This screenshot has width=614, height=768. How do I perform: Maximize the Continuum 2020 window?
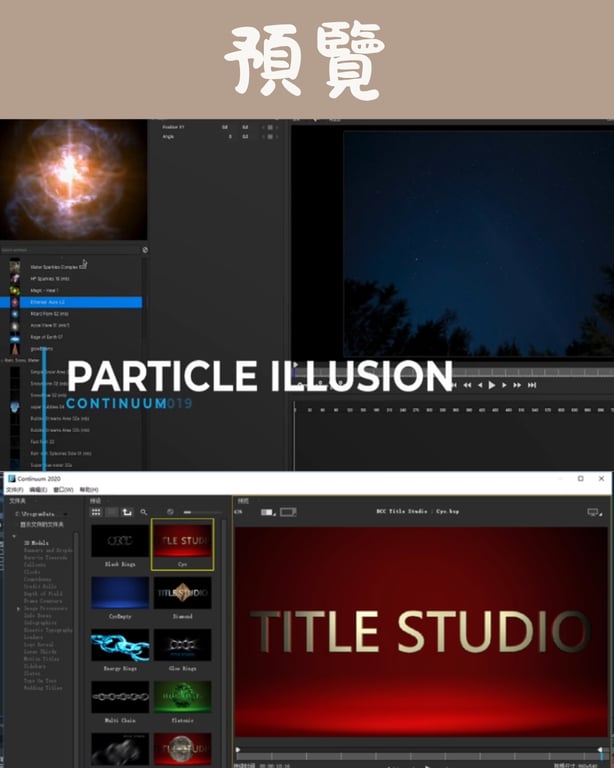point(580,479)
